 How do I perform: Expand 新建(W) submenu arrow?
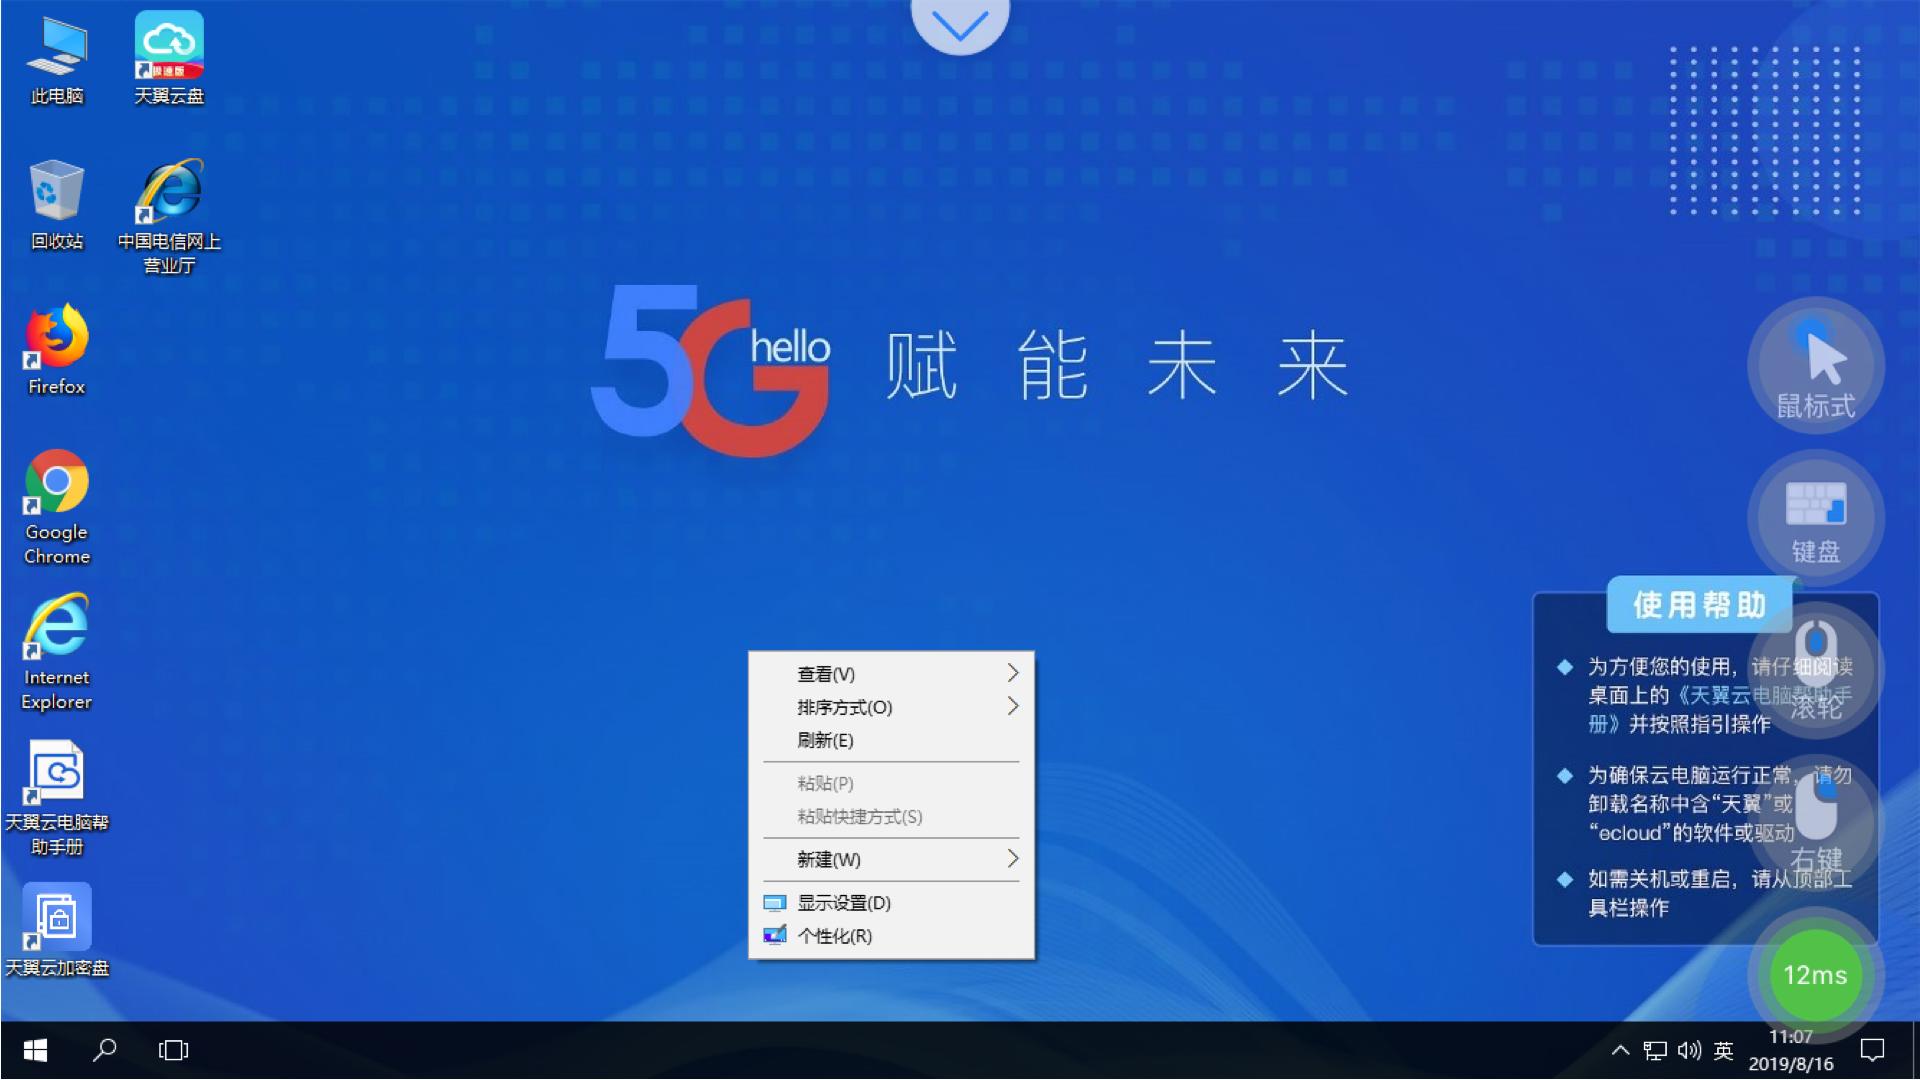click(1013, 858)
